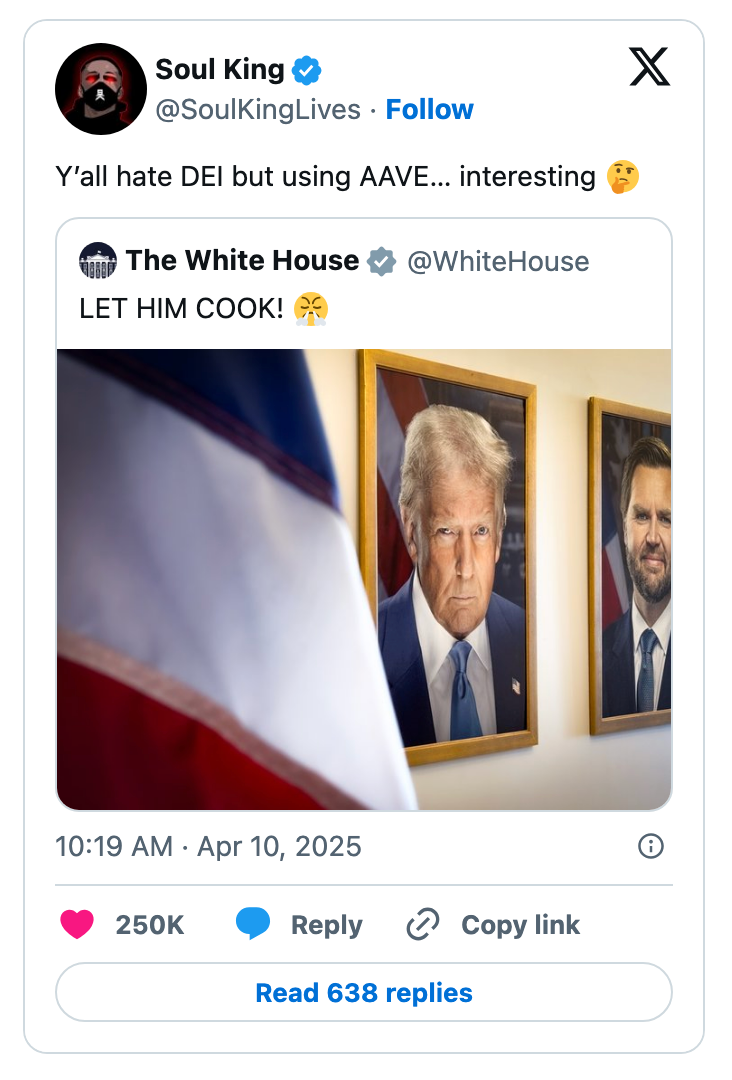Click The White House profile picture
The height and width of the screenshot is (1080, 732).
[x=98, y=260]
